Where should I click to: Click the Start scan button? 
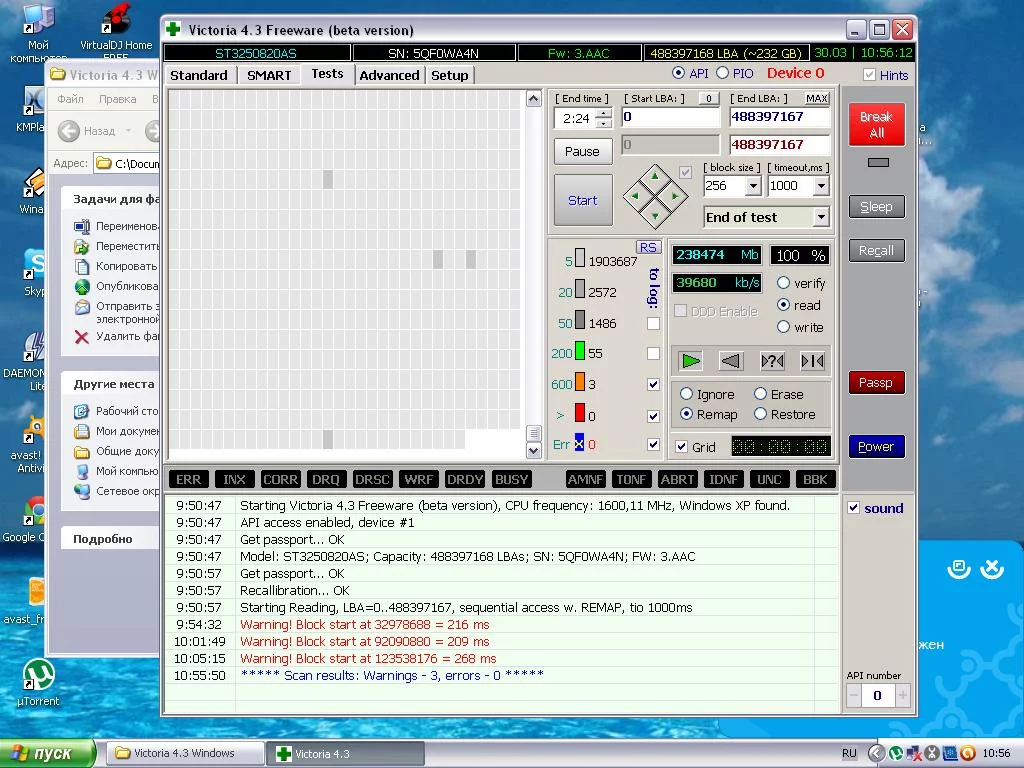tap(582, 200)
